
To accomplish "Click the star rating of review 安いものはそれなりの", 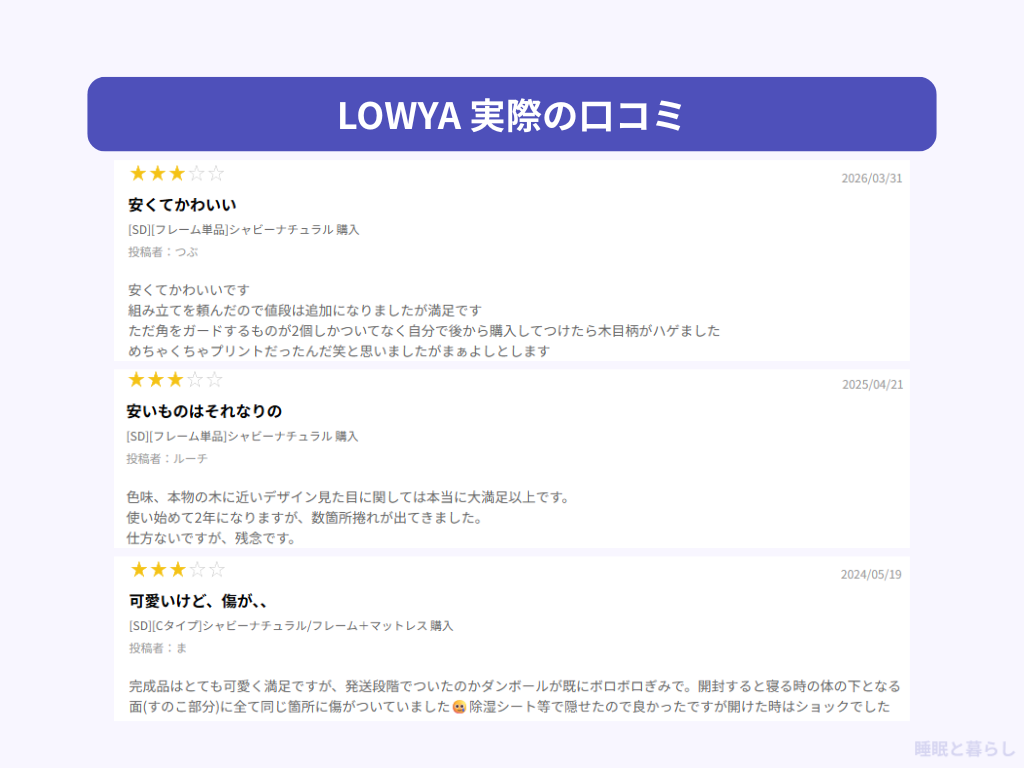I will click(x=175, y=380).
